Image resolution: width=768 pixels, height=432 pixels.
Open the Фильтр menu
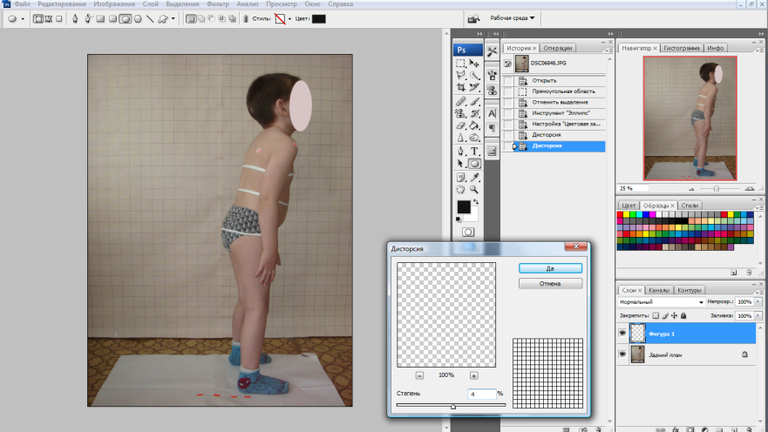(217, 4)
